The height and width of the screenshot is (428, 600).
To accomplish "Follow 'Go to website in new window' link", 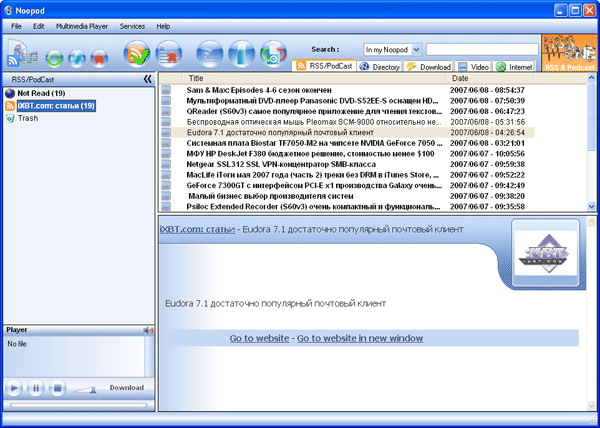I will click(x=360, y=338).
